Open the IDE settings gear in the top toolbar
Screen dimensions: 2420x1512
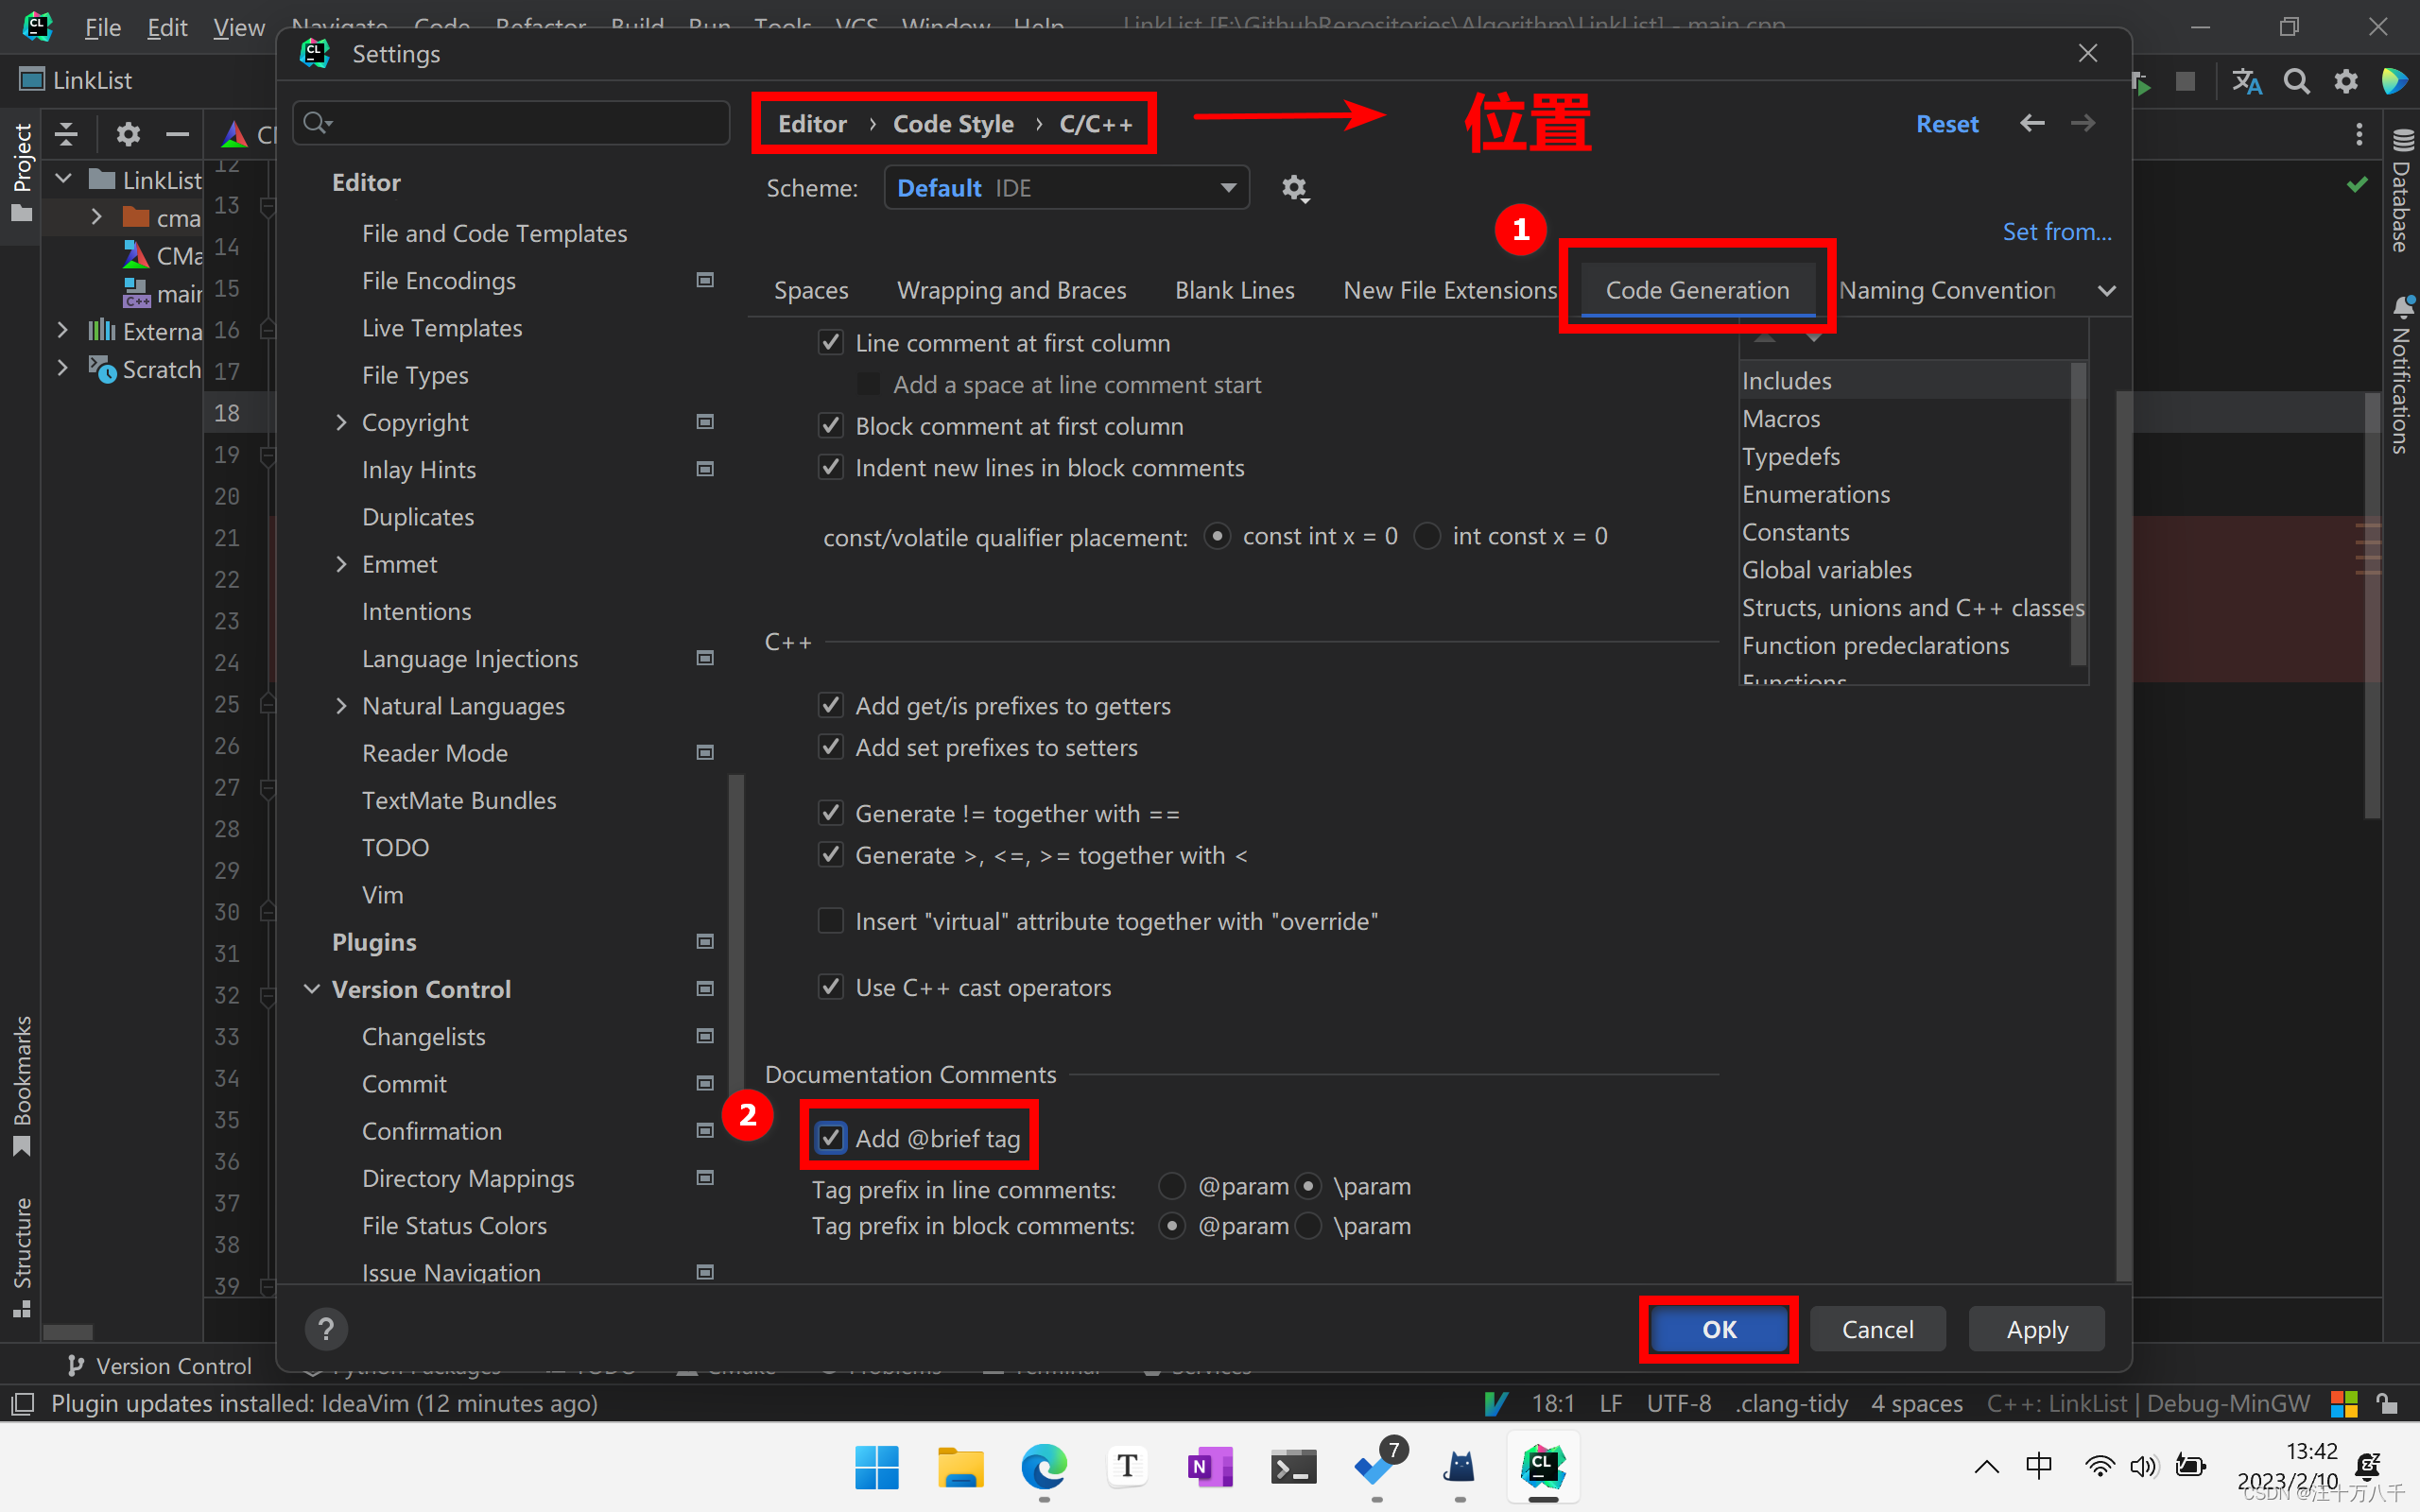coord(2346,81)
